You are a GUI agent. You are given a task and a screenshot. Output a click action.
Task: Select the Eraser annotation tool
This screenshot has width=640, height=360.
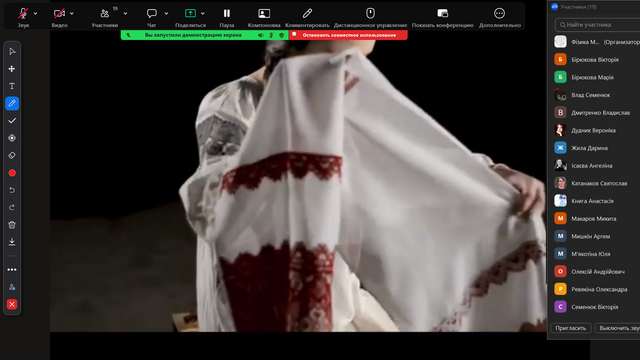point(12,156)
